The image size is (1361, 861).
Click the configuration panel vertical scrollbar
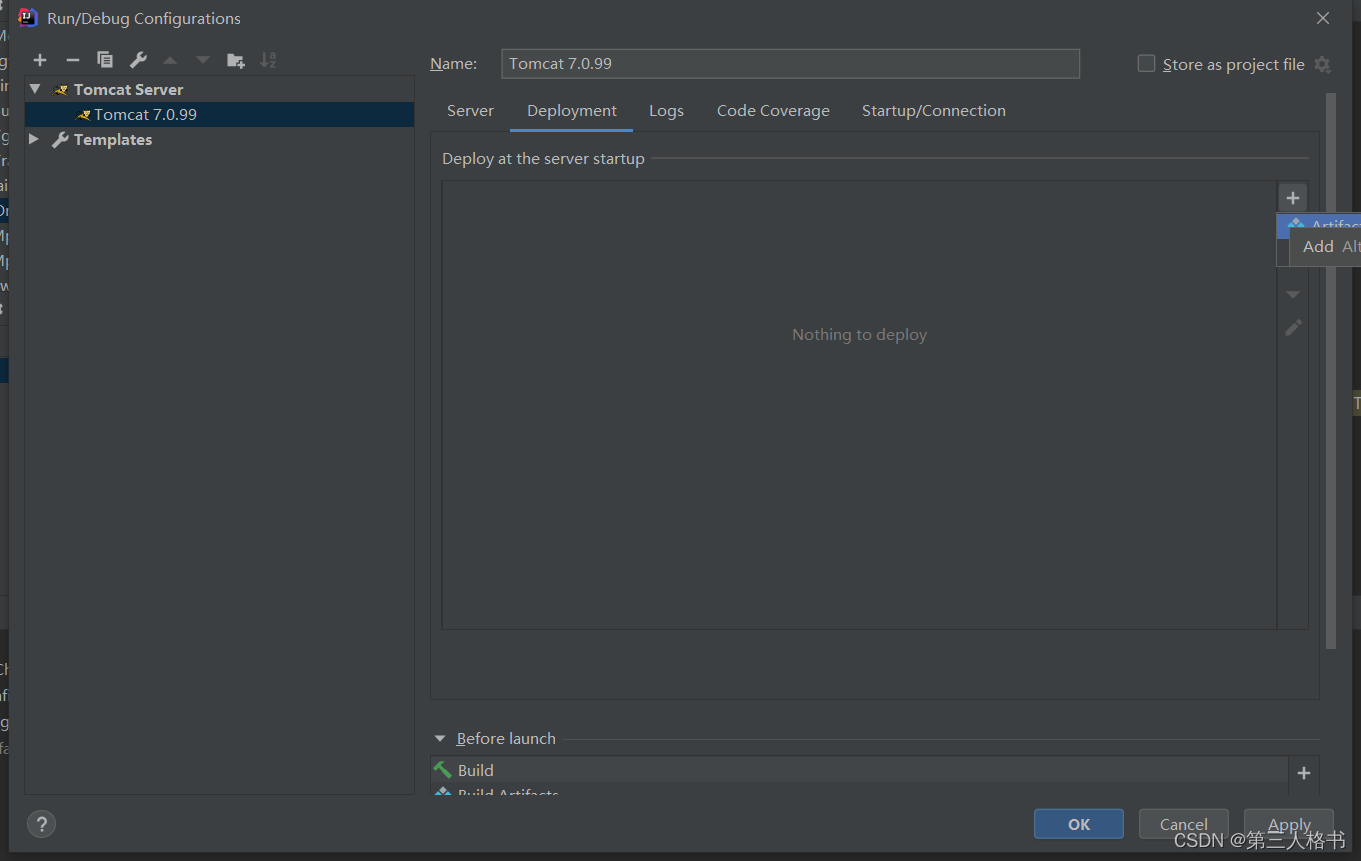[1331, 370]
